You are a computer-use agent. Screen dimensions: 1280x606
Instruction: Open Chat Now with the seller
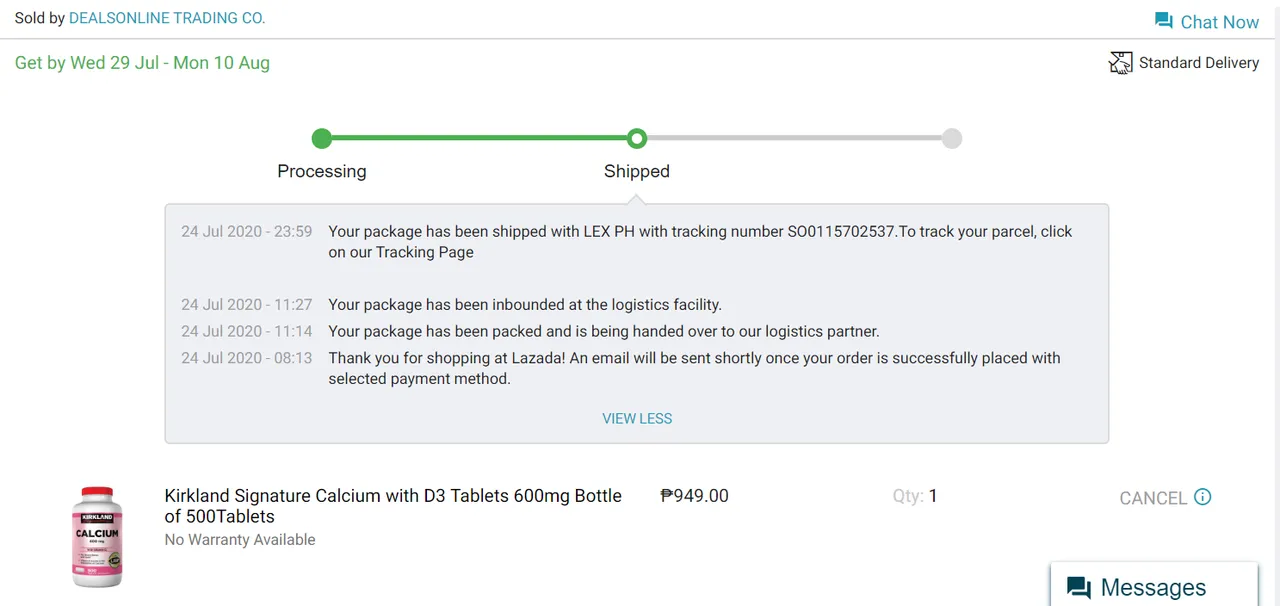tap(1207, 22)
